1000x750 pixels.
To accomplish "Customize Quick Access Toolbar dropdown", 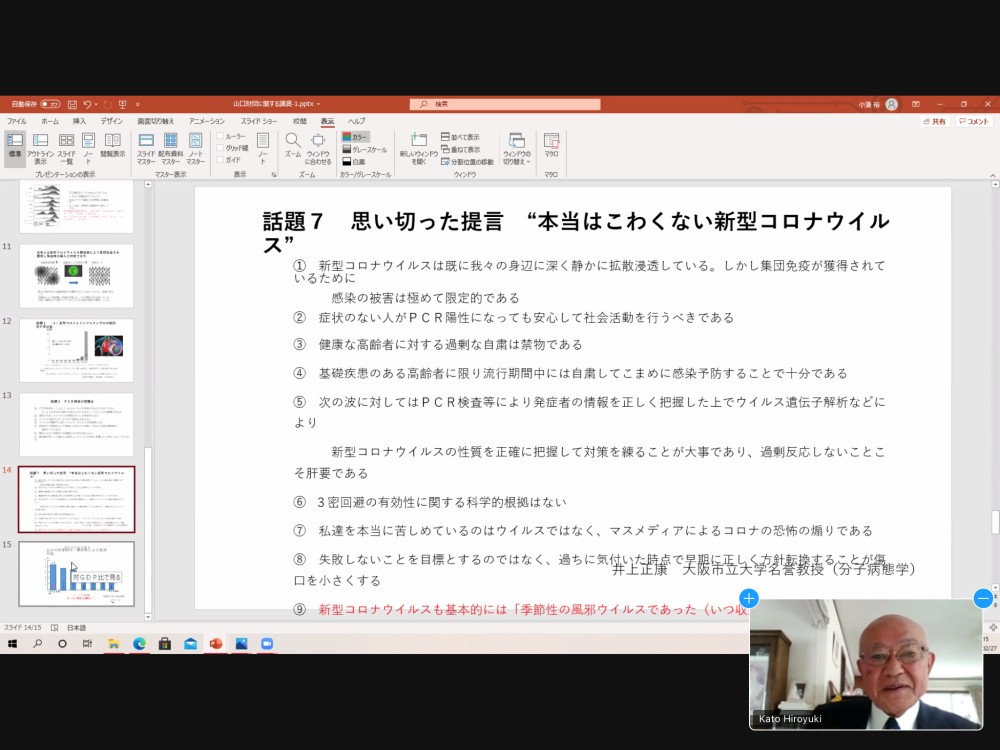I will (x=138, y=104).
